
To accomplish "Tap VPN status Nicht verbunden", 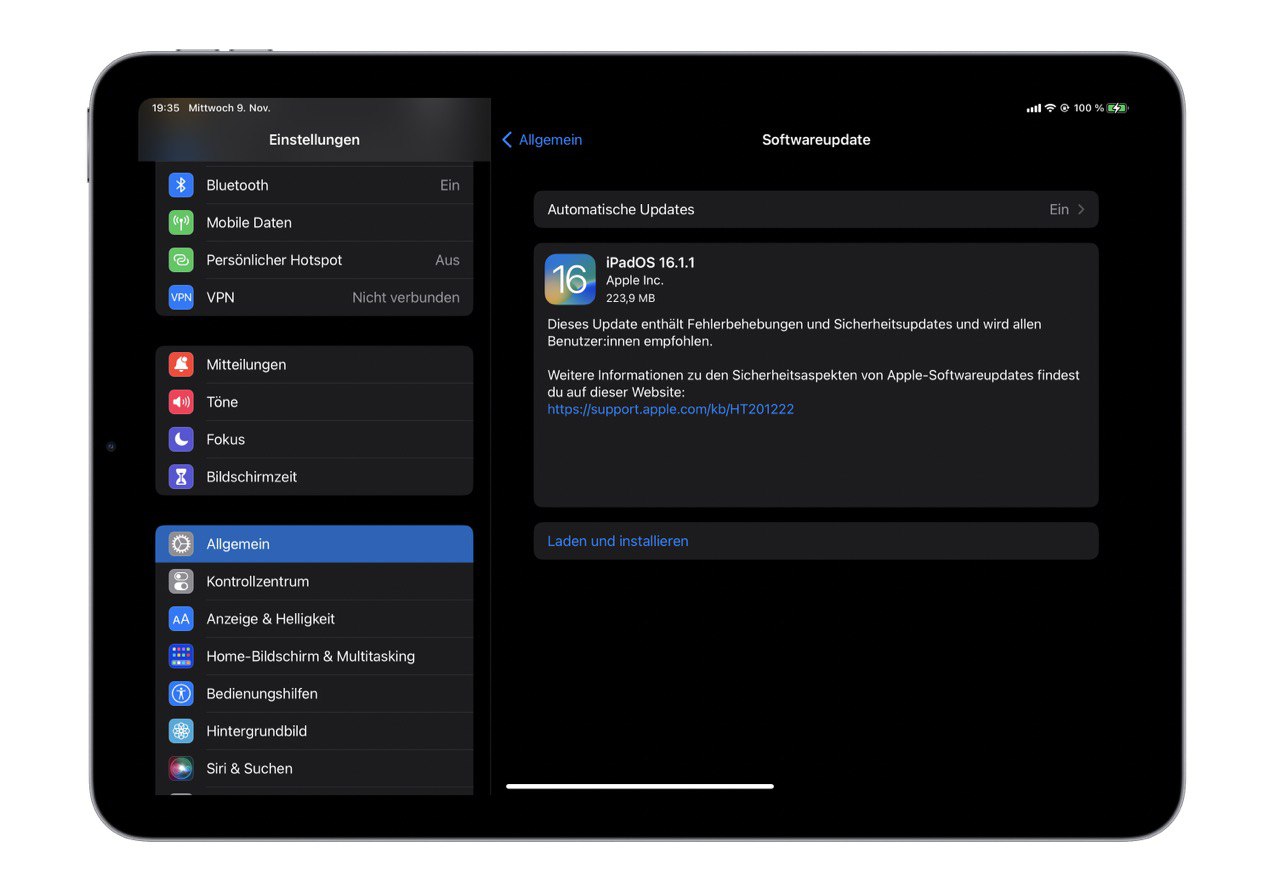I will [406, 297].
